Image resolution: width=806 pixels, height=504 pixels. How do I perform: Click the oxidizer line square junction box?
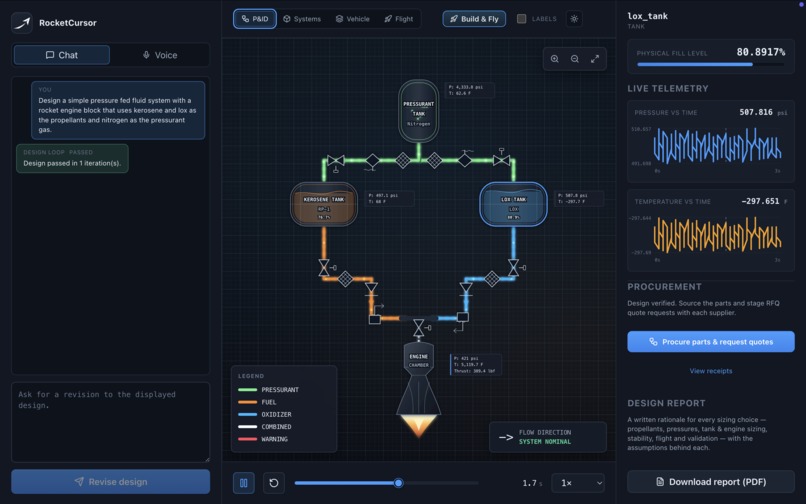coord(463,317)
